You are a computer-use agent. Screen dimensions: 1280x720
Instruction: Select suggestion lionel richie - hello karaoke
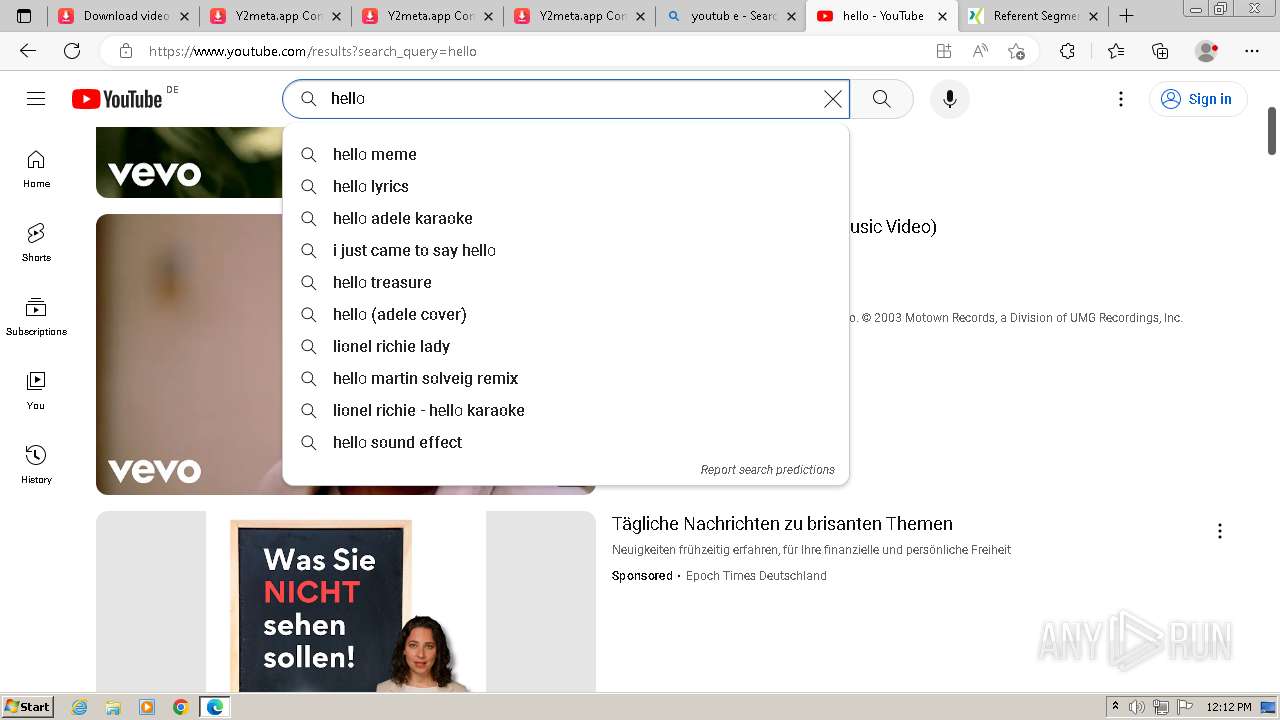566,410
